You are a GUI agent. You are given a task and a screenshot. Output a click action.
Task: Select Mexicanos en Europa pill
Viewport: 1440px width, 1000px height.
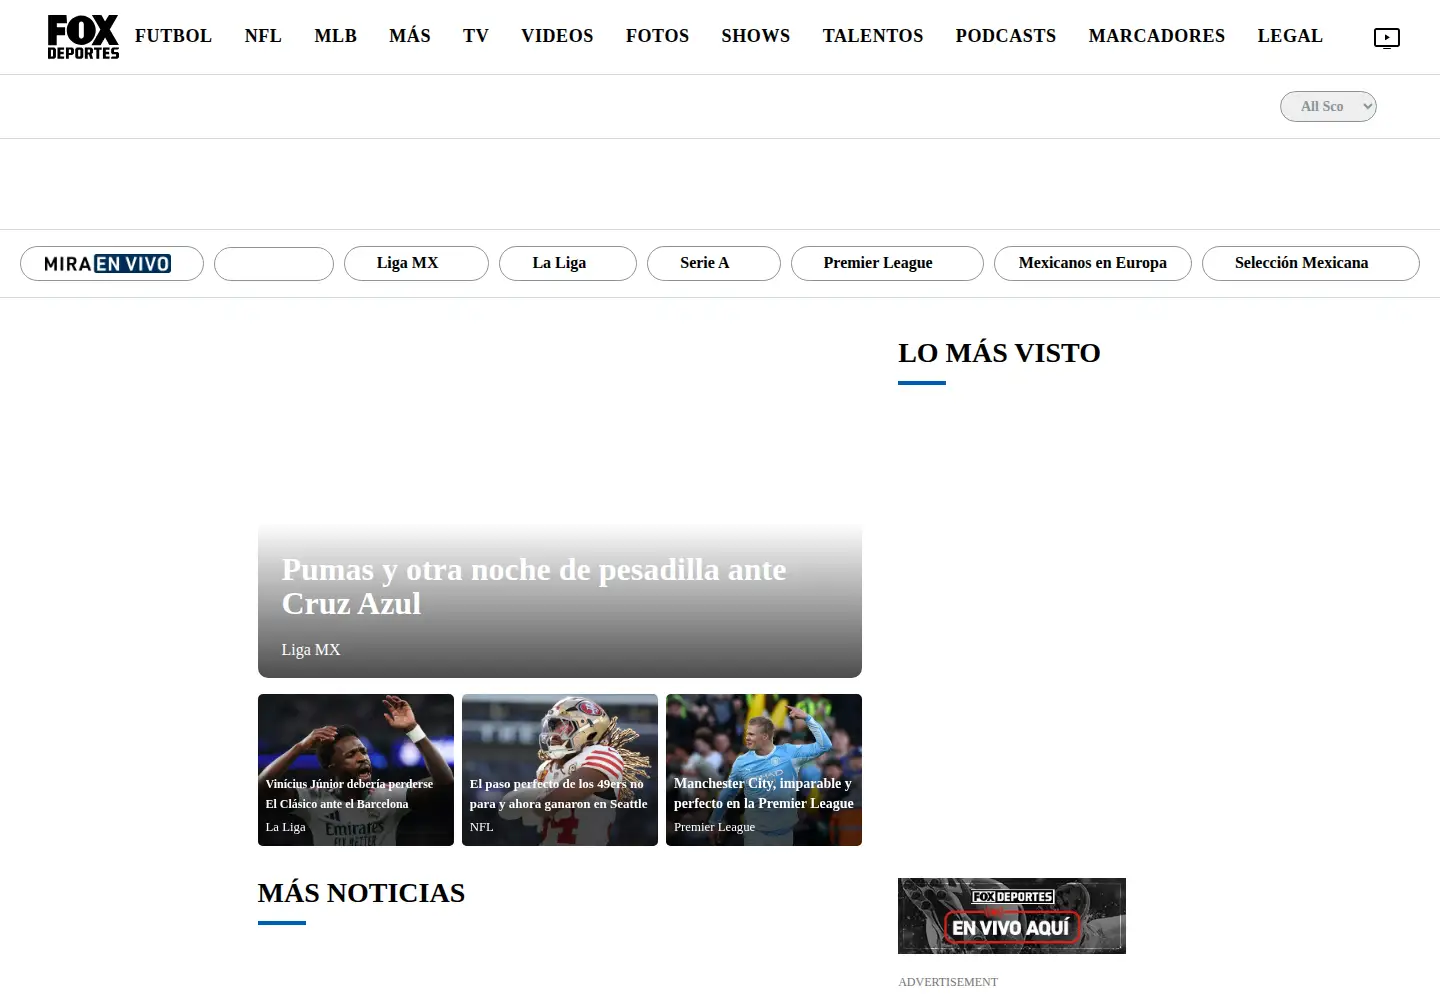pyautogui.click(x=1093, y=264)
